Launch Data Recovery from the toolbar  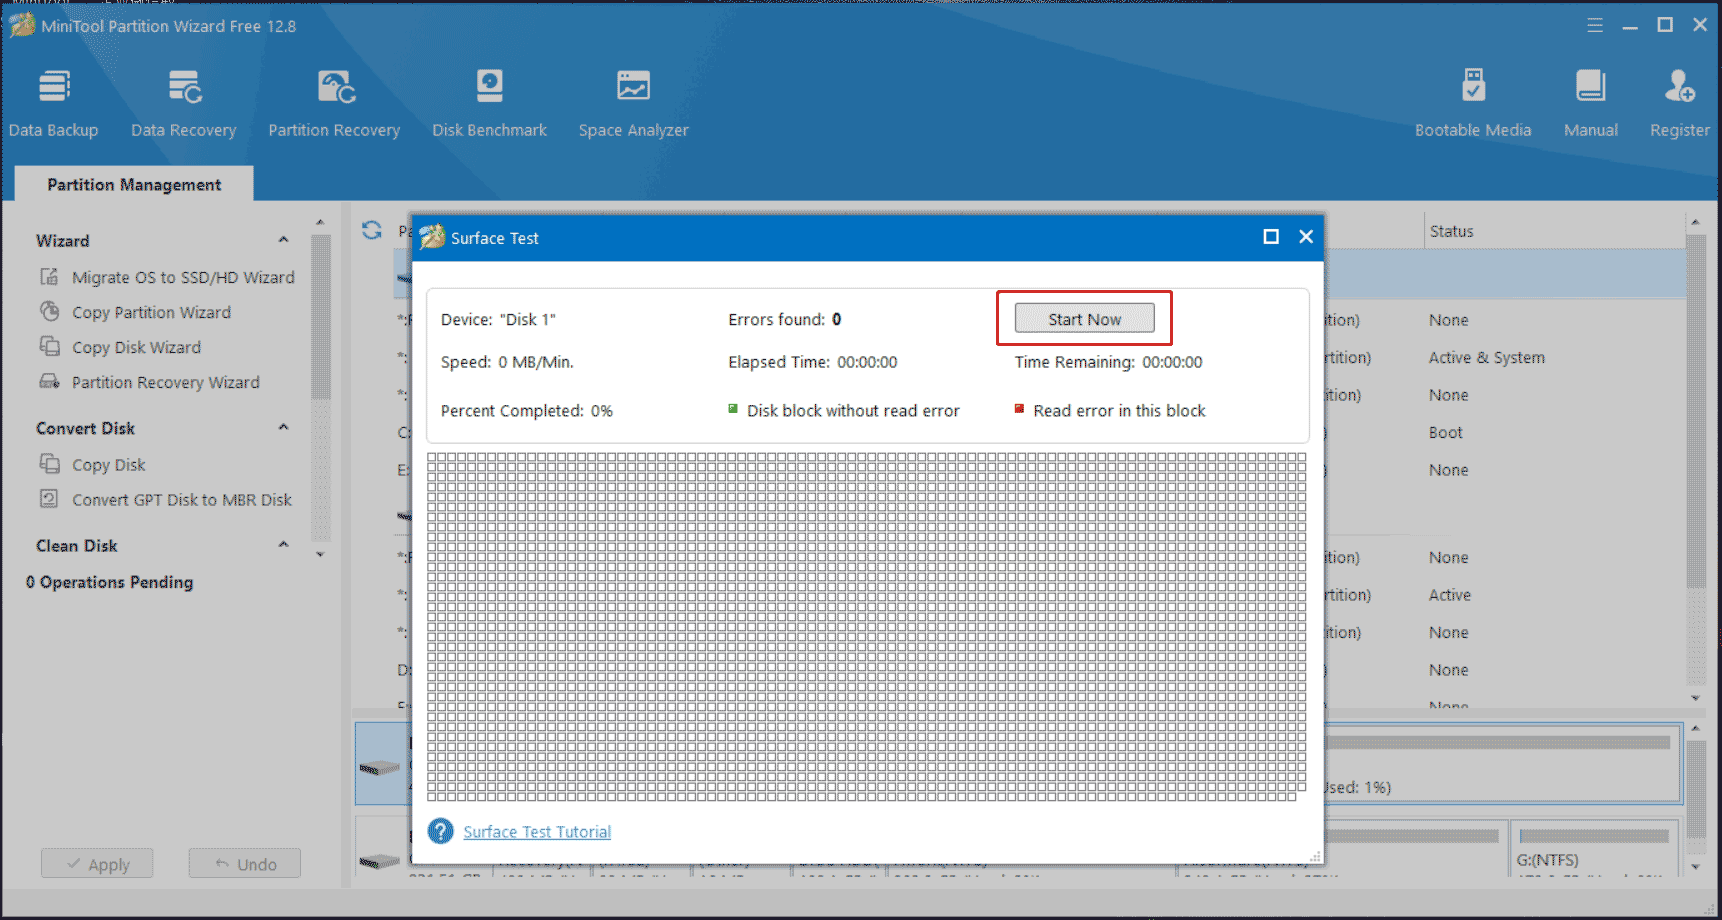pyautogui.click(x=184, y=104)
